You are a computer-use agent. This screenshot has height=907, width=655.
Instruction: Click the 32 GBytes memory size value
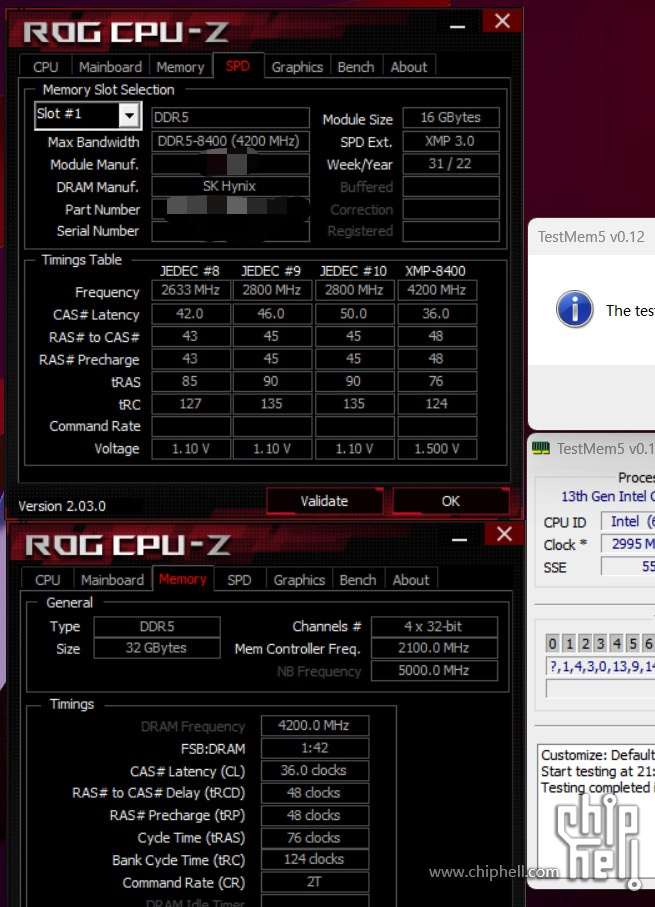[x=157, y=648]
